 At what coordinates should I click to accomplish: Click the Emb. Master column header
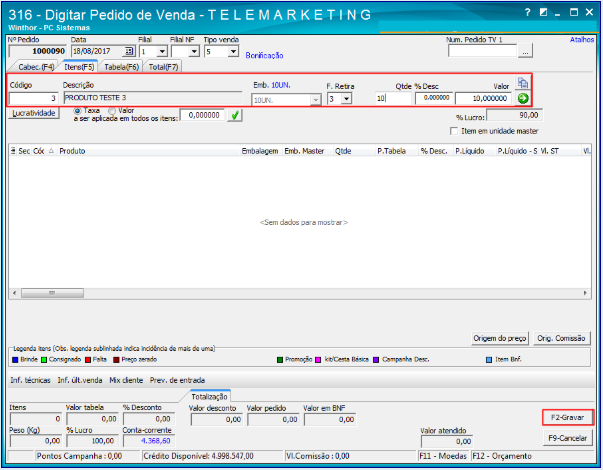point(308,151)
